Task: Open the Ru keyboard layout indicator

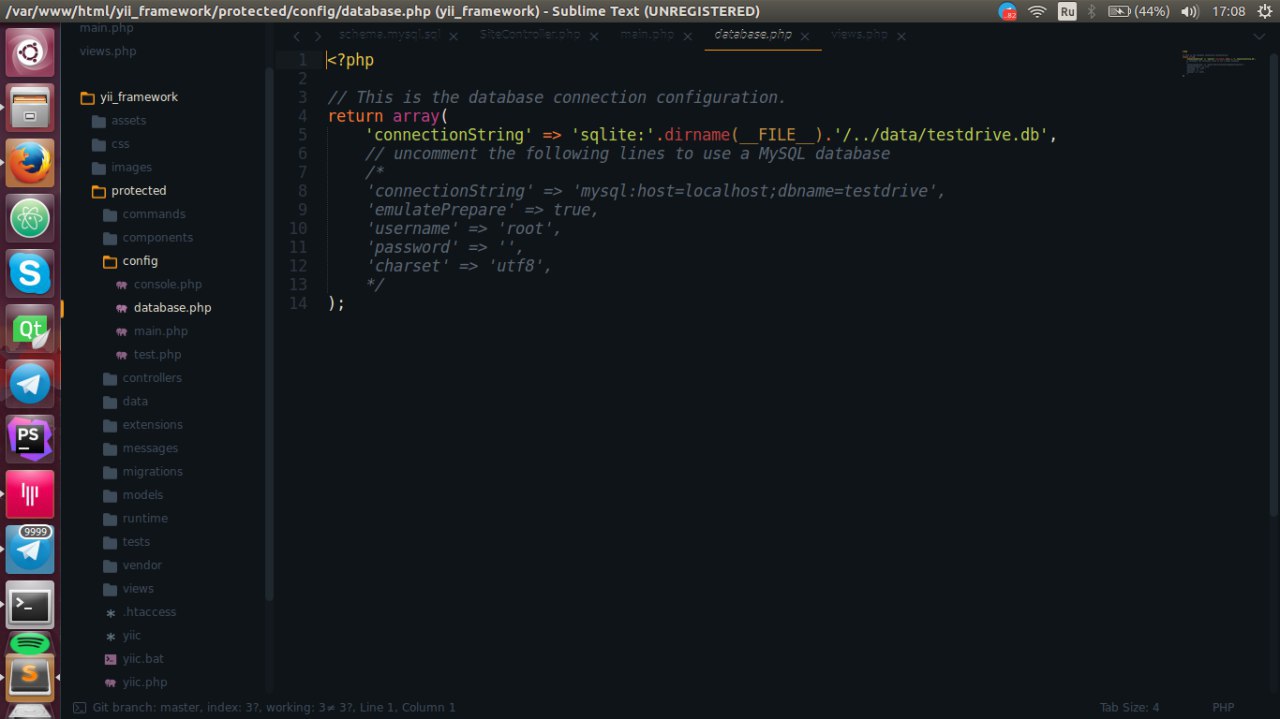Action: coord(1067,11)
